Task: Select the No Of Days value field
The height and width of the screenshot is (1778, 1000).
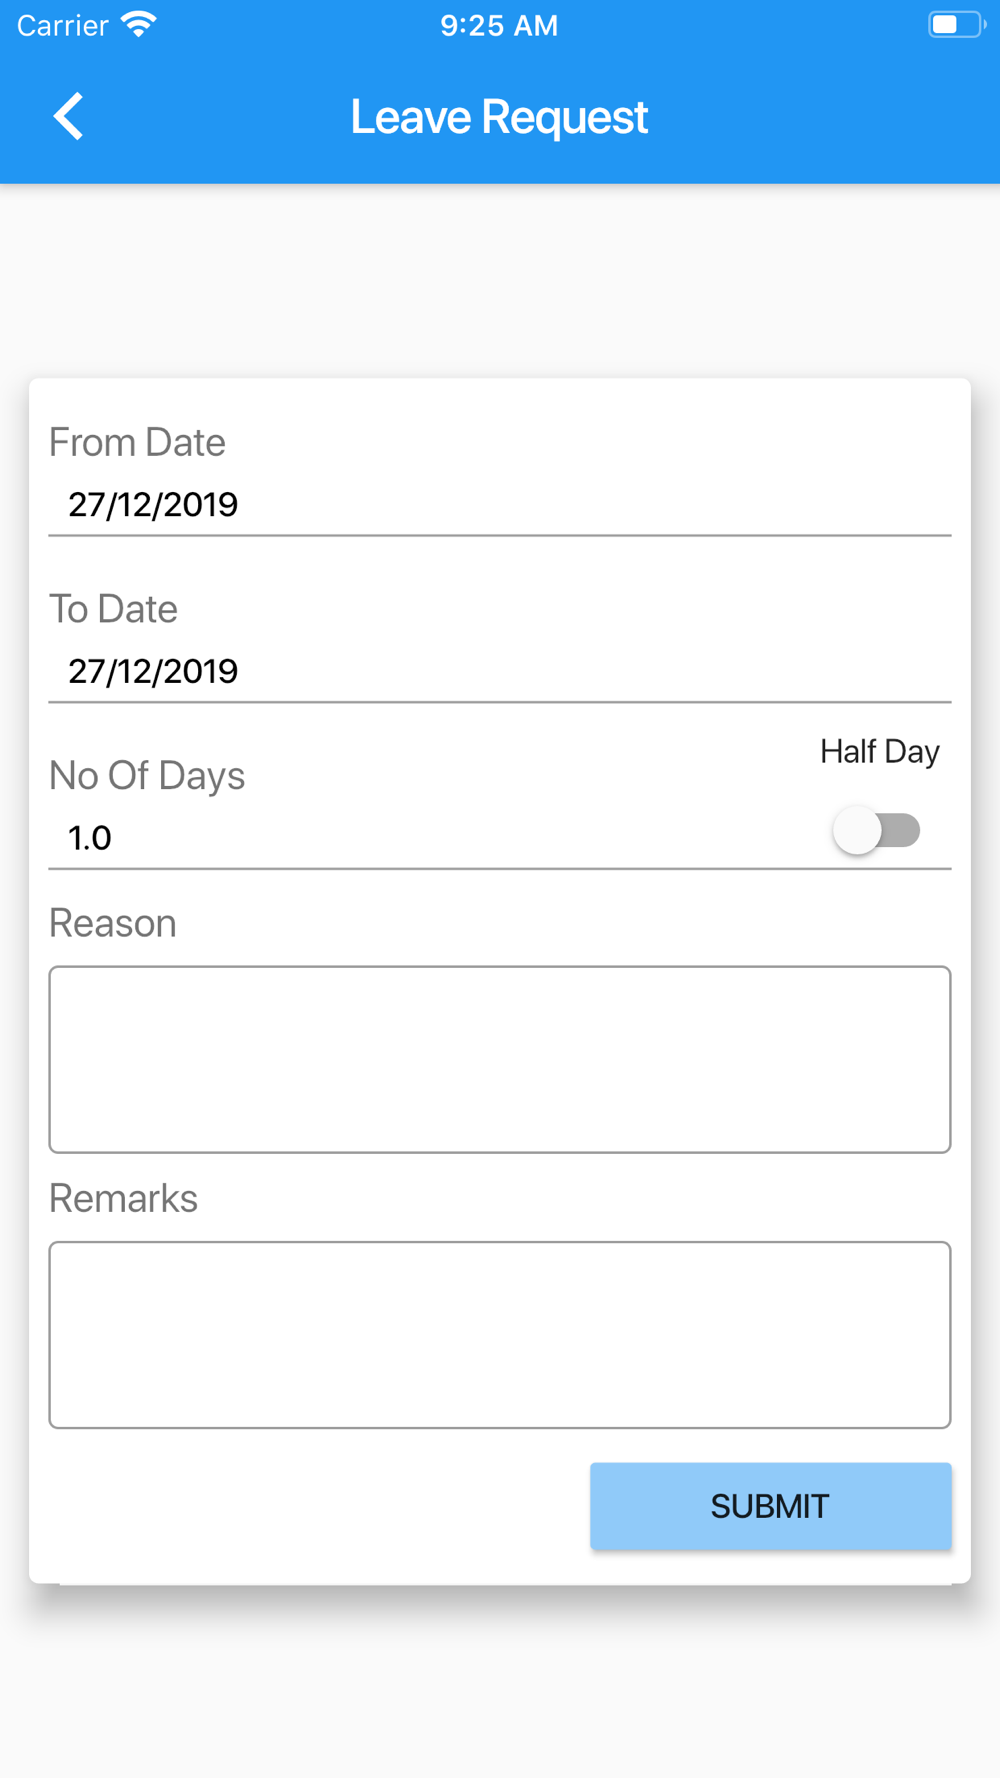Action: [x=430, y=838]
